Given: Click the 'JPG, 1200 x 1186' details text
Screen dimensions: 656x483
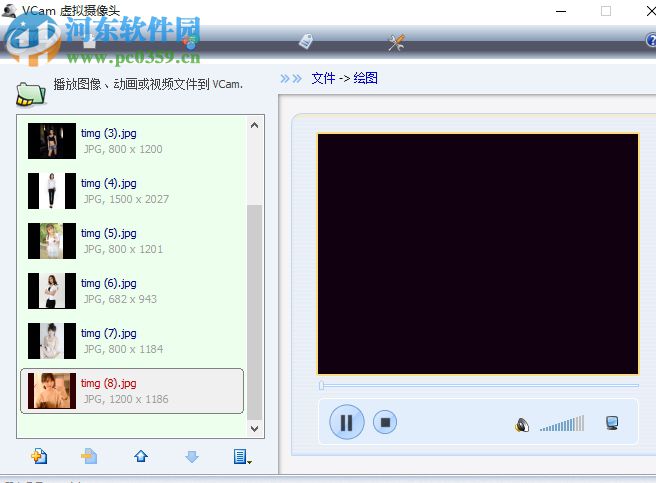Looking at the screenshot, I should tap(126, 399).
